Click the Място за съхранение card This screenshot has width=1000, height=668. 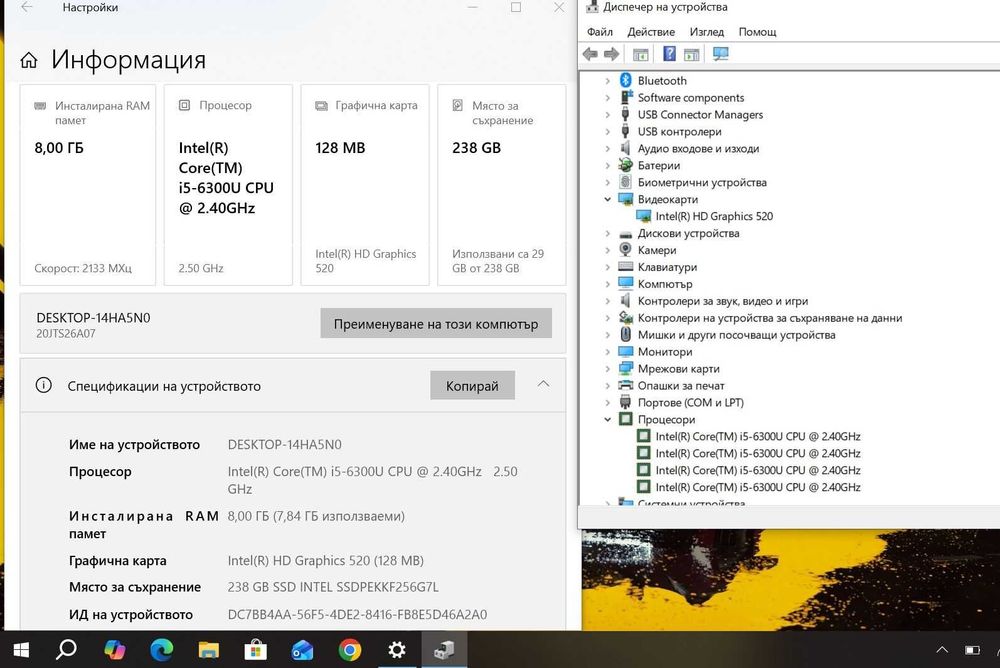[502, 185]
